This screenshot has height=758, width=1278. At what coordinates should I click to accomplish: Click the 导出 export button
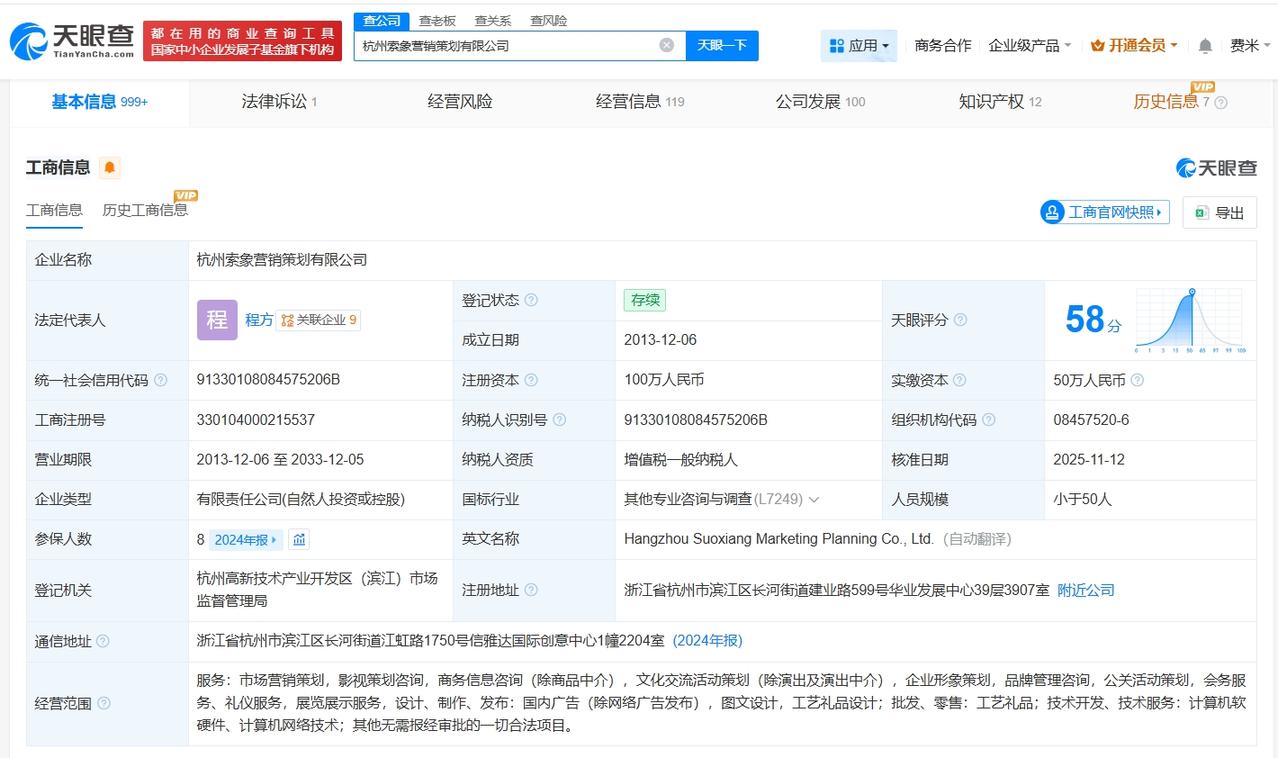coord(1219,212)
